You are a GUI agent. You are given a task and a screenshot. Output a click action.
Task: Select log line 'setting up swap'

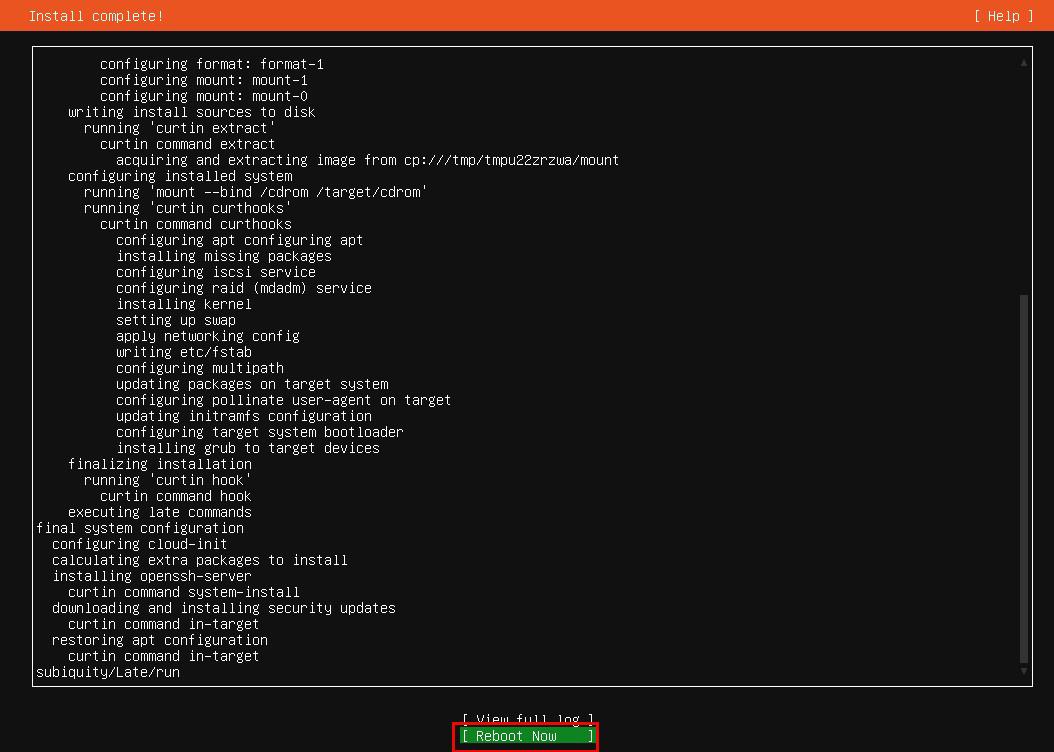175,321
